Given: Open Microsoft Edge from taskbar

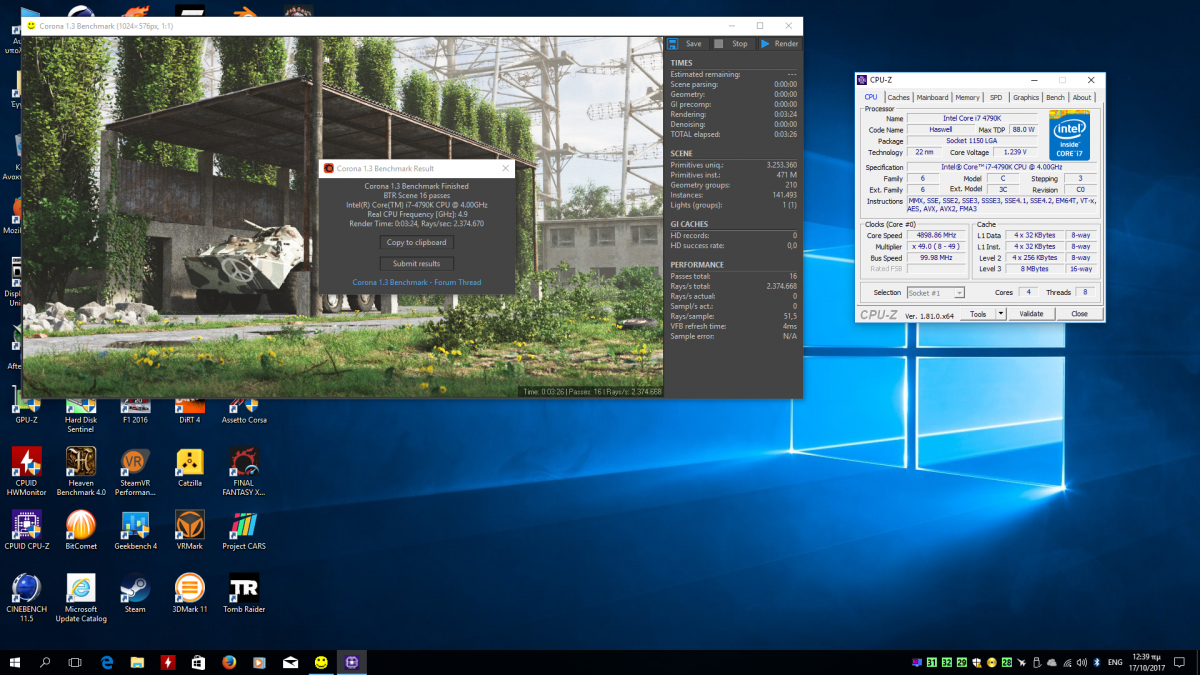Looking at the screenshot, I should point(107,662).
